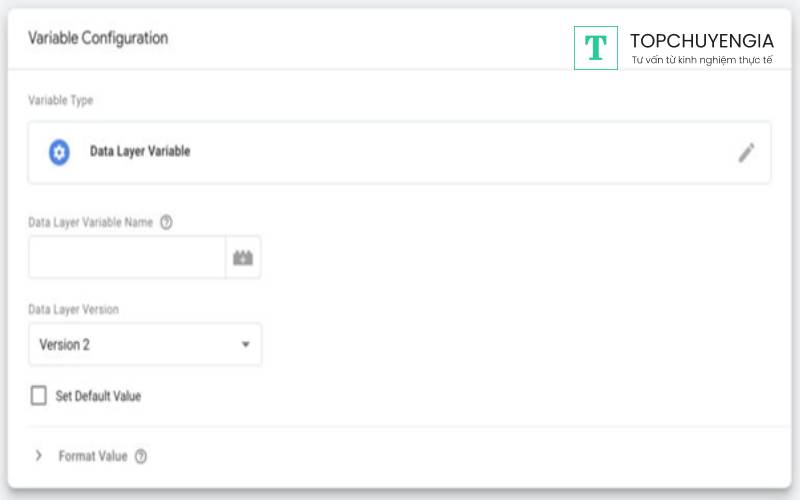Click the Data Layer Variable Name label
The height and width of the screenshot is (500, 800).
(91, 223)
